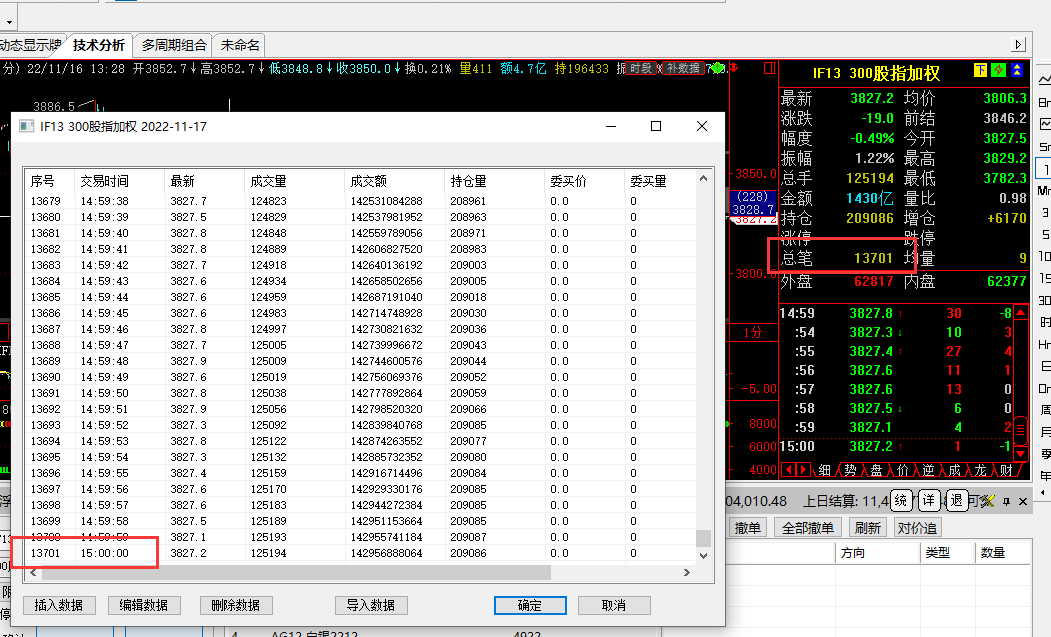Switch to the 多周期组合 tab
The height and width of the screenshot is (637, 1051).
pos(173,45)
